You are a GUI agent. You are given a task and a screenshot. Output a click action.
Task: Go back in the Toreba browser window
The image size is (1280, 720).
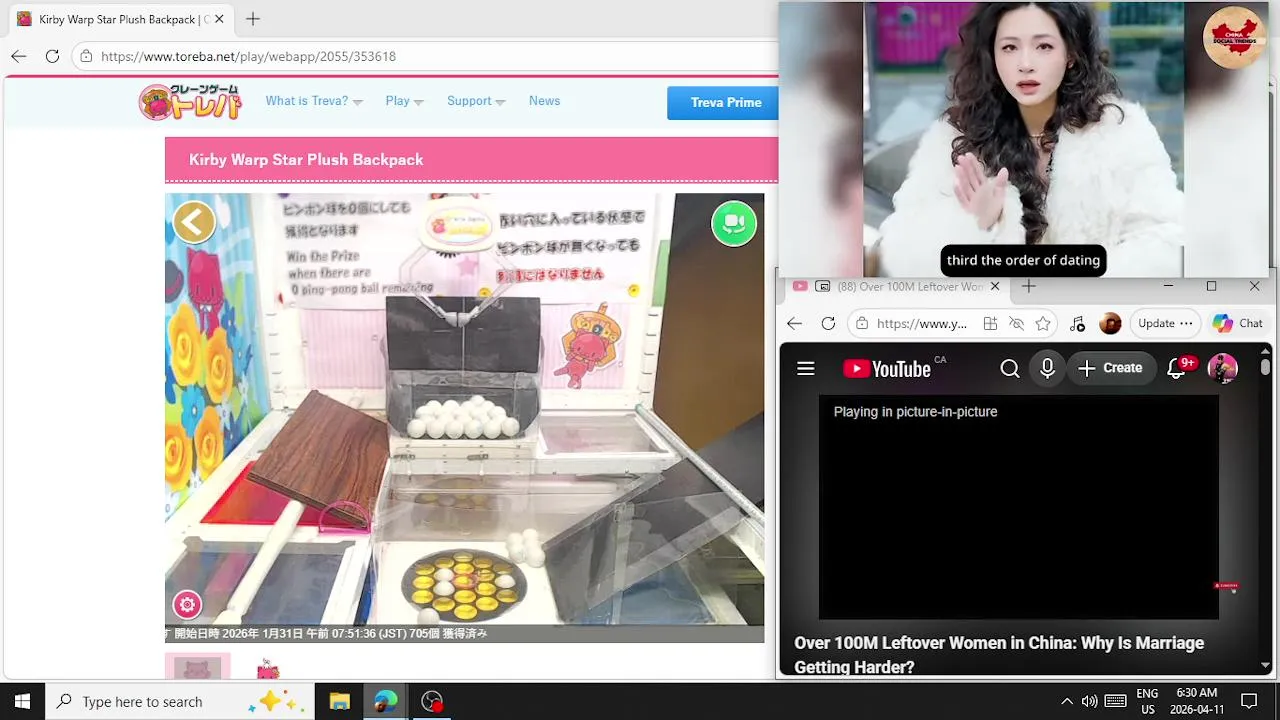19,56
